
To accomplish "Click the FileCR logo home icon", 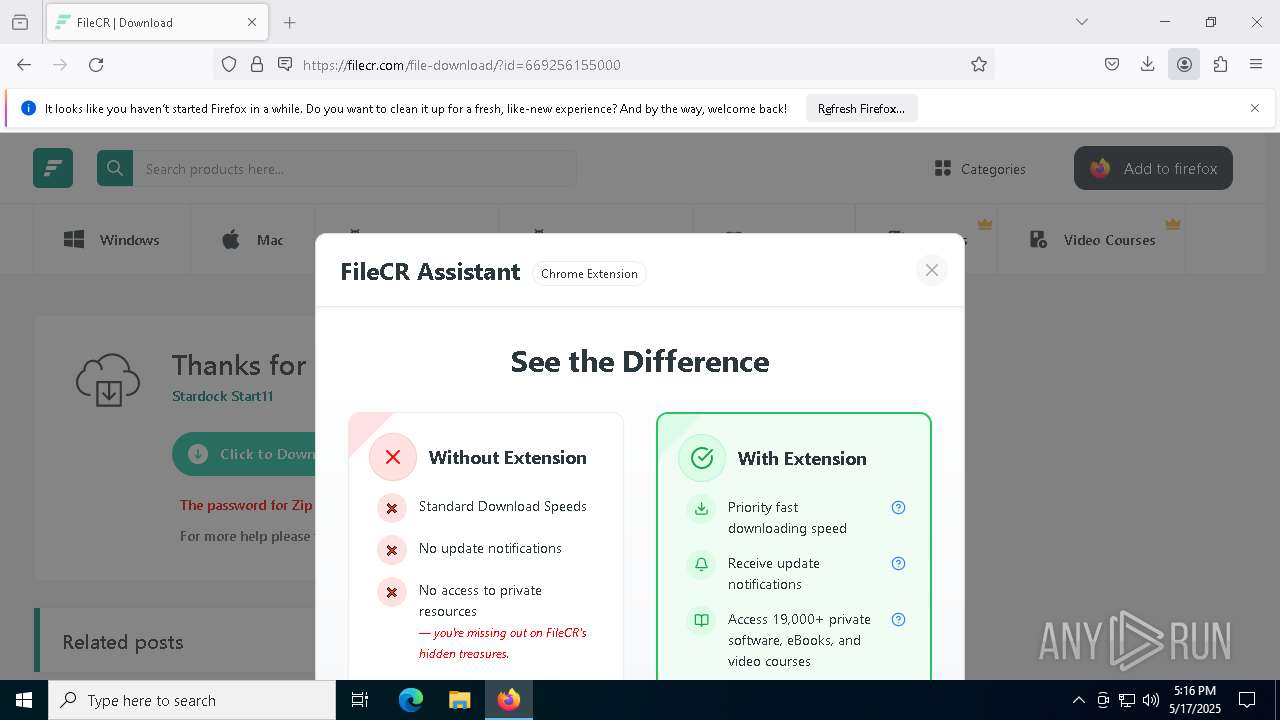I will [x=53, y=168].
